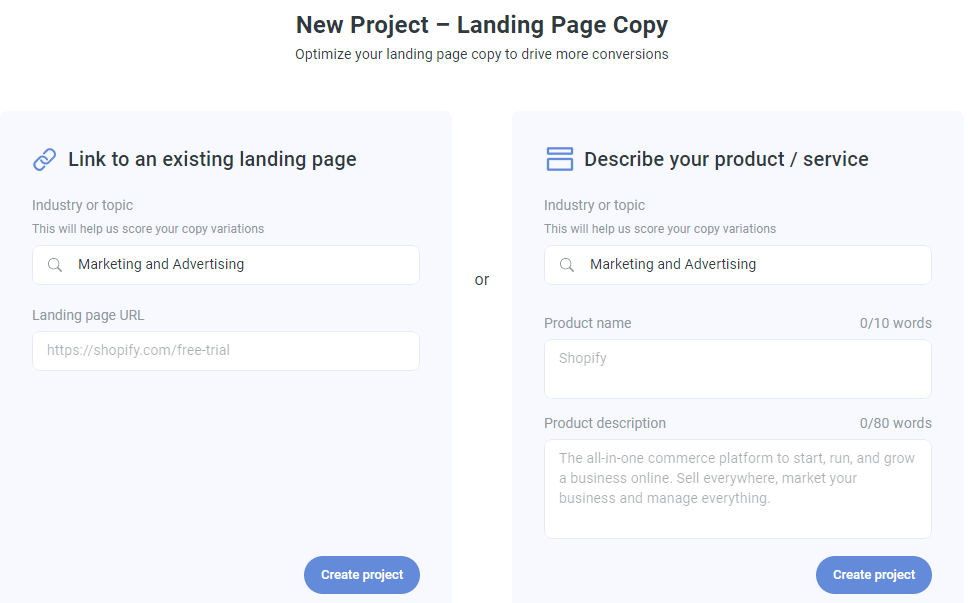Click the 'Product description' label
The width and height of the screenshot is (968, 603).
click(x=605, y=423)
